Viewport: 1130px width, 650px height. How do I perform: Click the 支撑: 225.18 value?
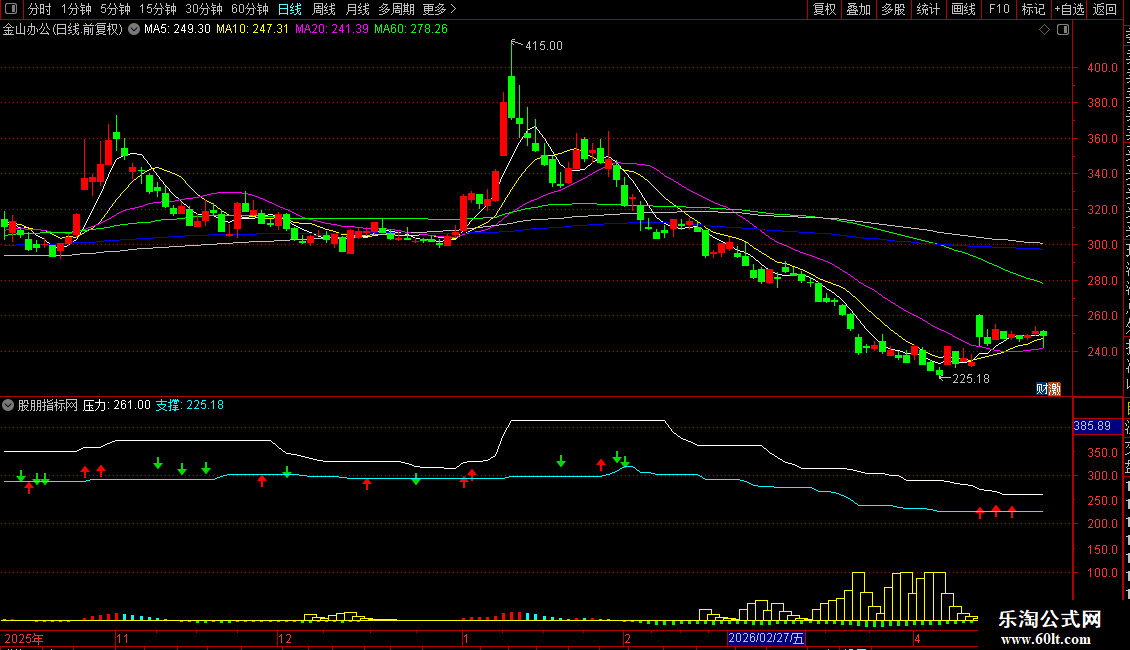(190, 405)
